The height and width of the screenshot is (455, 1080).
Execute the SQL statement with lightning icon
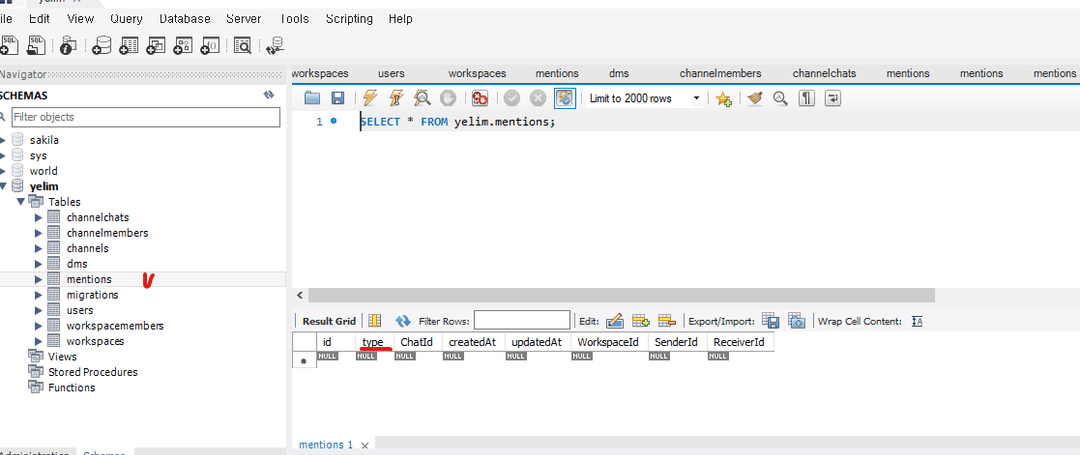tap(370, 98)
